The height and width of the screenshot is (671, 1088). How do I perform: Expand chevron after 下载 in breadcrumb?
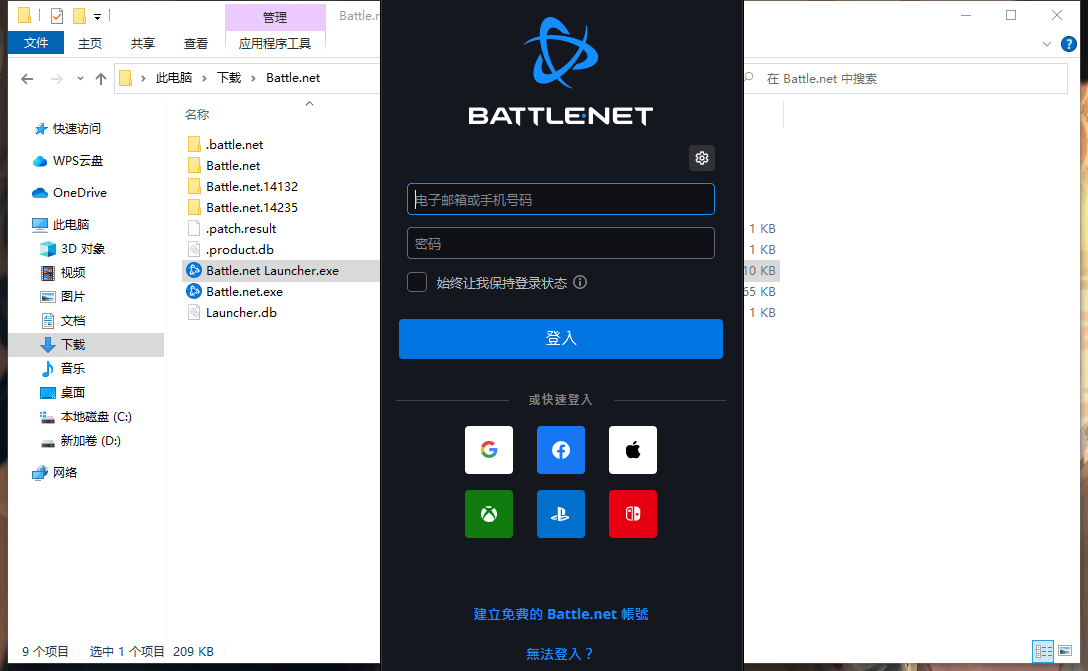click(x=253, y=78)
